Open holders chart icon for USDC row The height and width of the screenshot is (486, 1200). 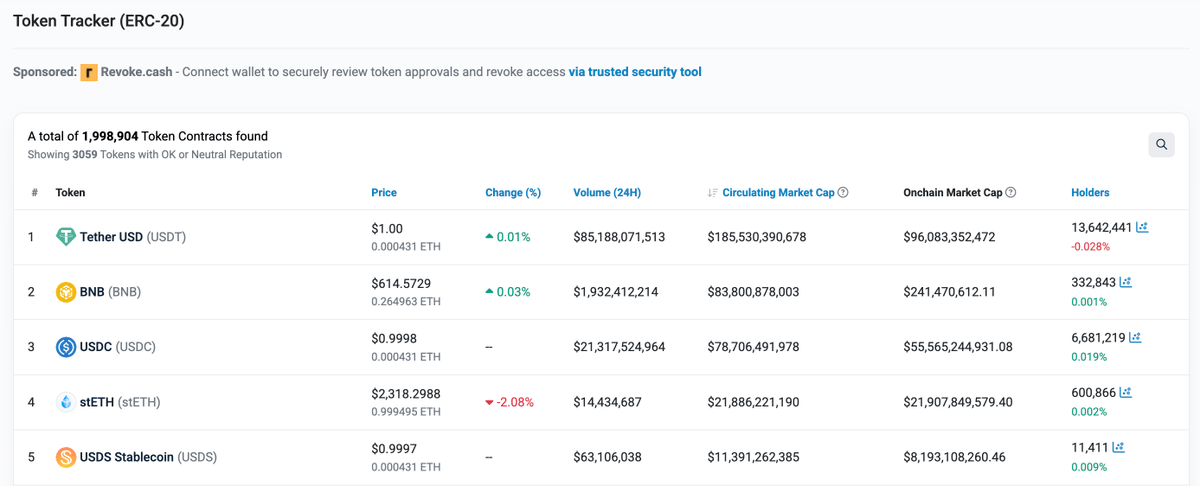coord(1135,338)
